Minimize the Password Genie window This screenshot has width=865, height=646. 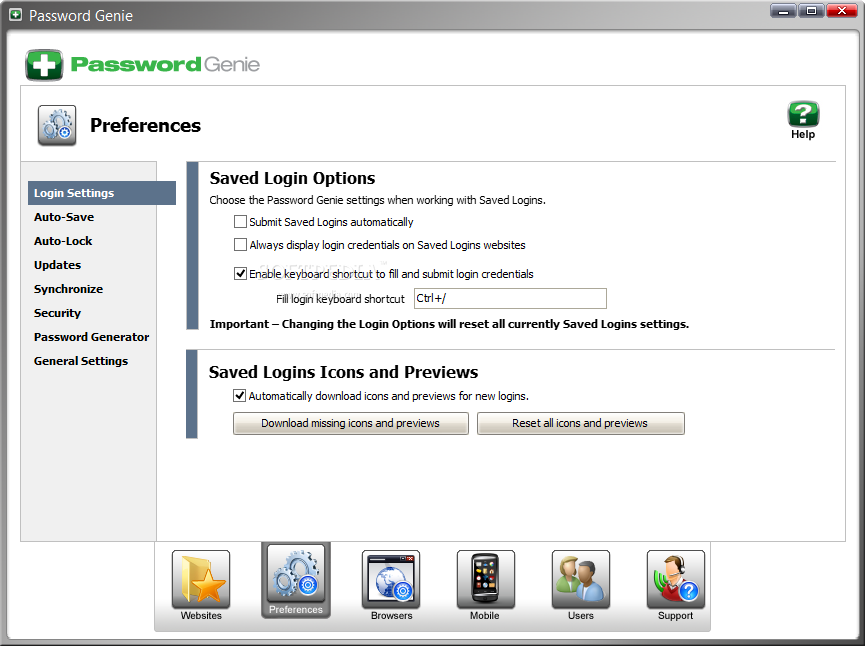pyautogui.click(x=783, y=10)
